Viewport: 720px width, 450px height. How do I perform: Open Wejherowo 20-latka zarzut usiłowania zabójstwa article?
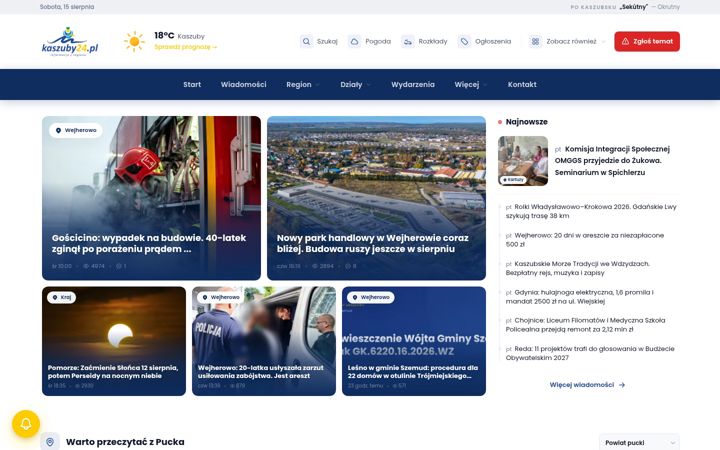point(264,341)
